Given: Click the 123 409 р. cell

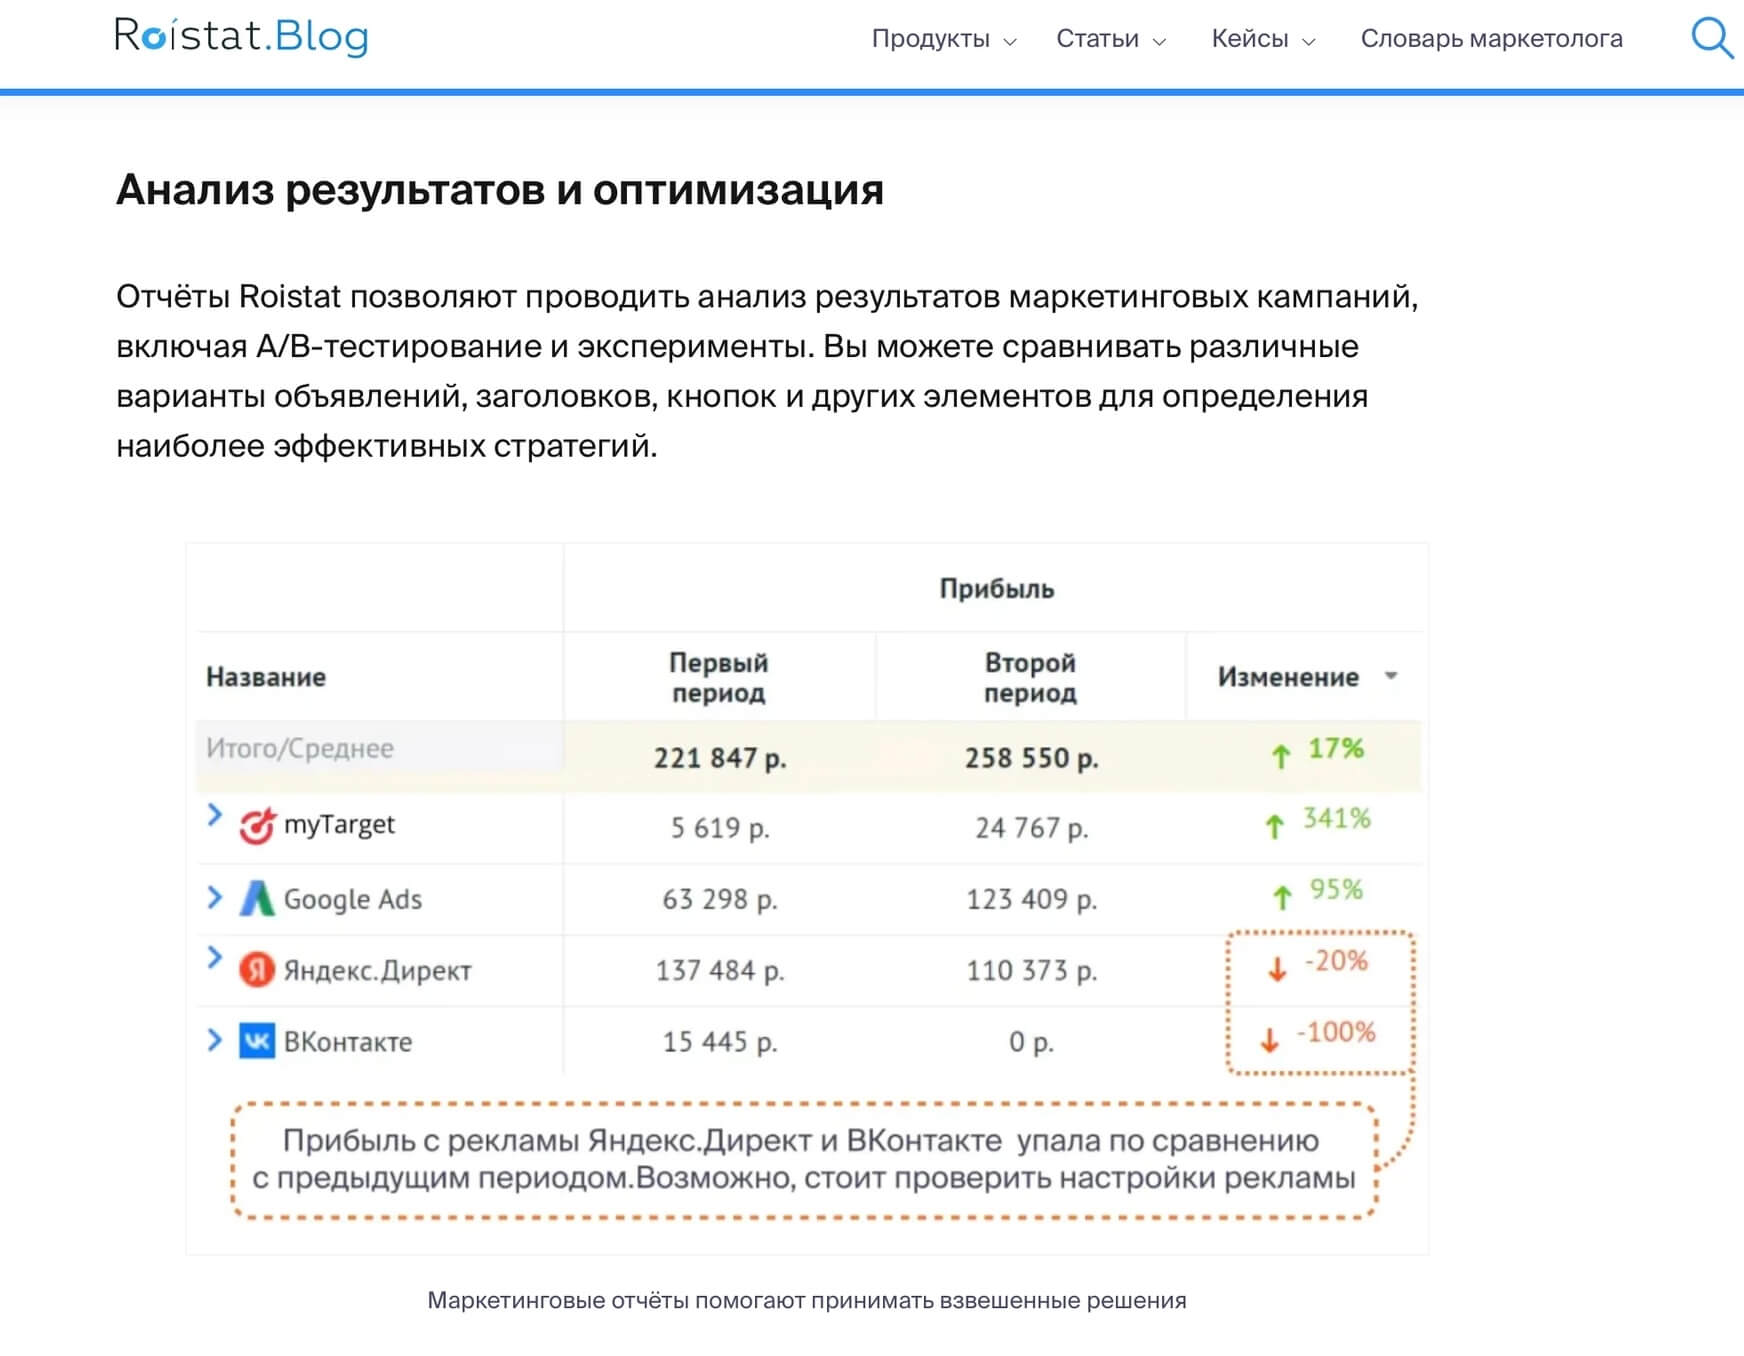Looking at the screenshot, I should [1031, 899].
